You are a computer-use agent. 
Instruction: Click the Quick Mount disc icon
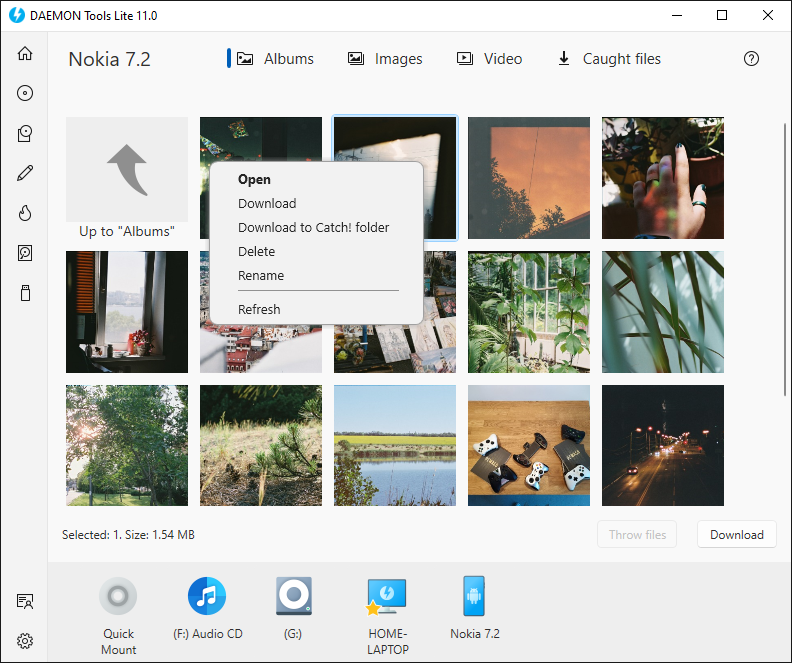point(119,597)
